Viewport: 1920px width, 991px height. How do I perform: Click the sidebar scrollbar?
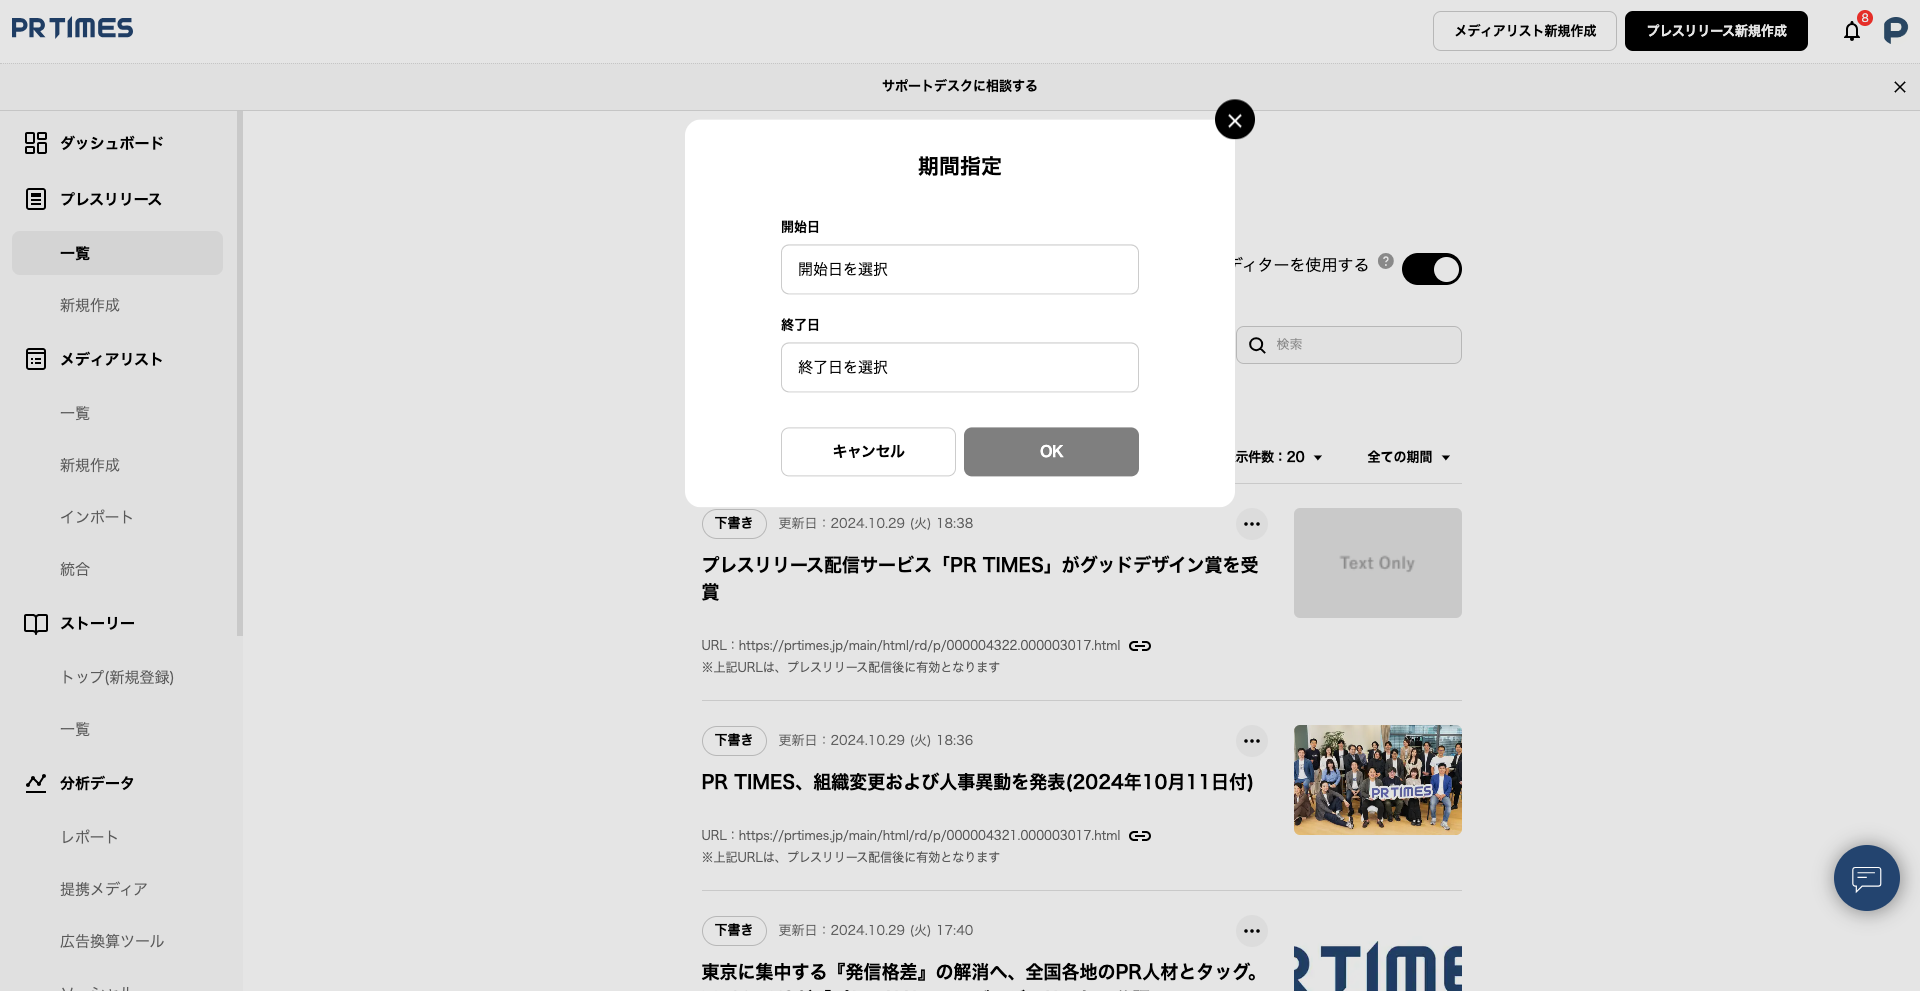[x=240, y=373]
